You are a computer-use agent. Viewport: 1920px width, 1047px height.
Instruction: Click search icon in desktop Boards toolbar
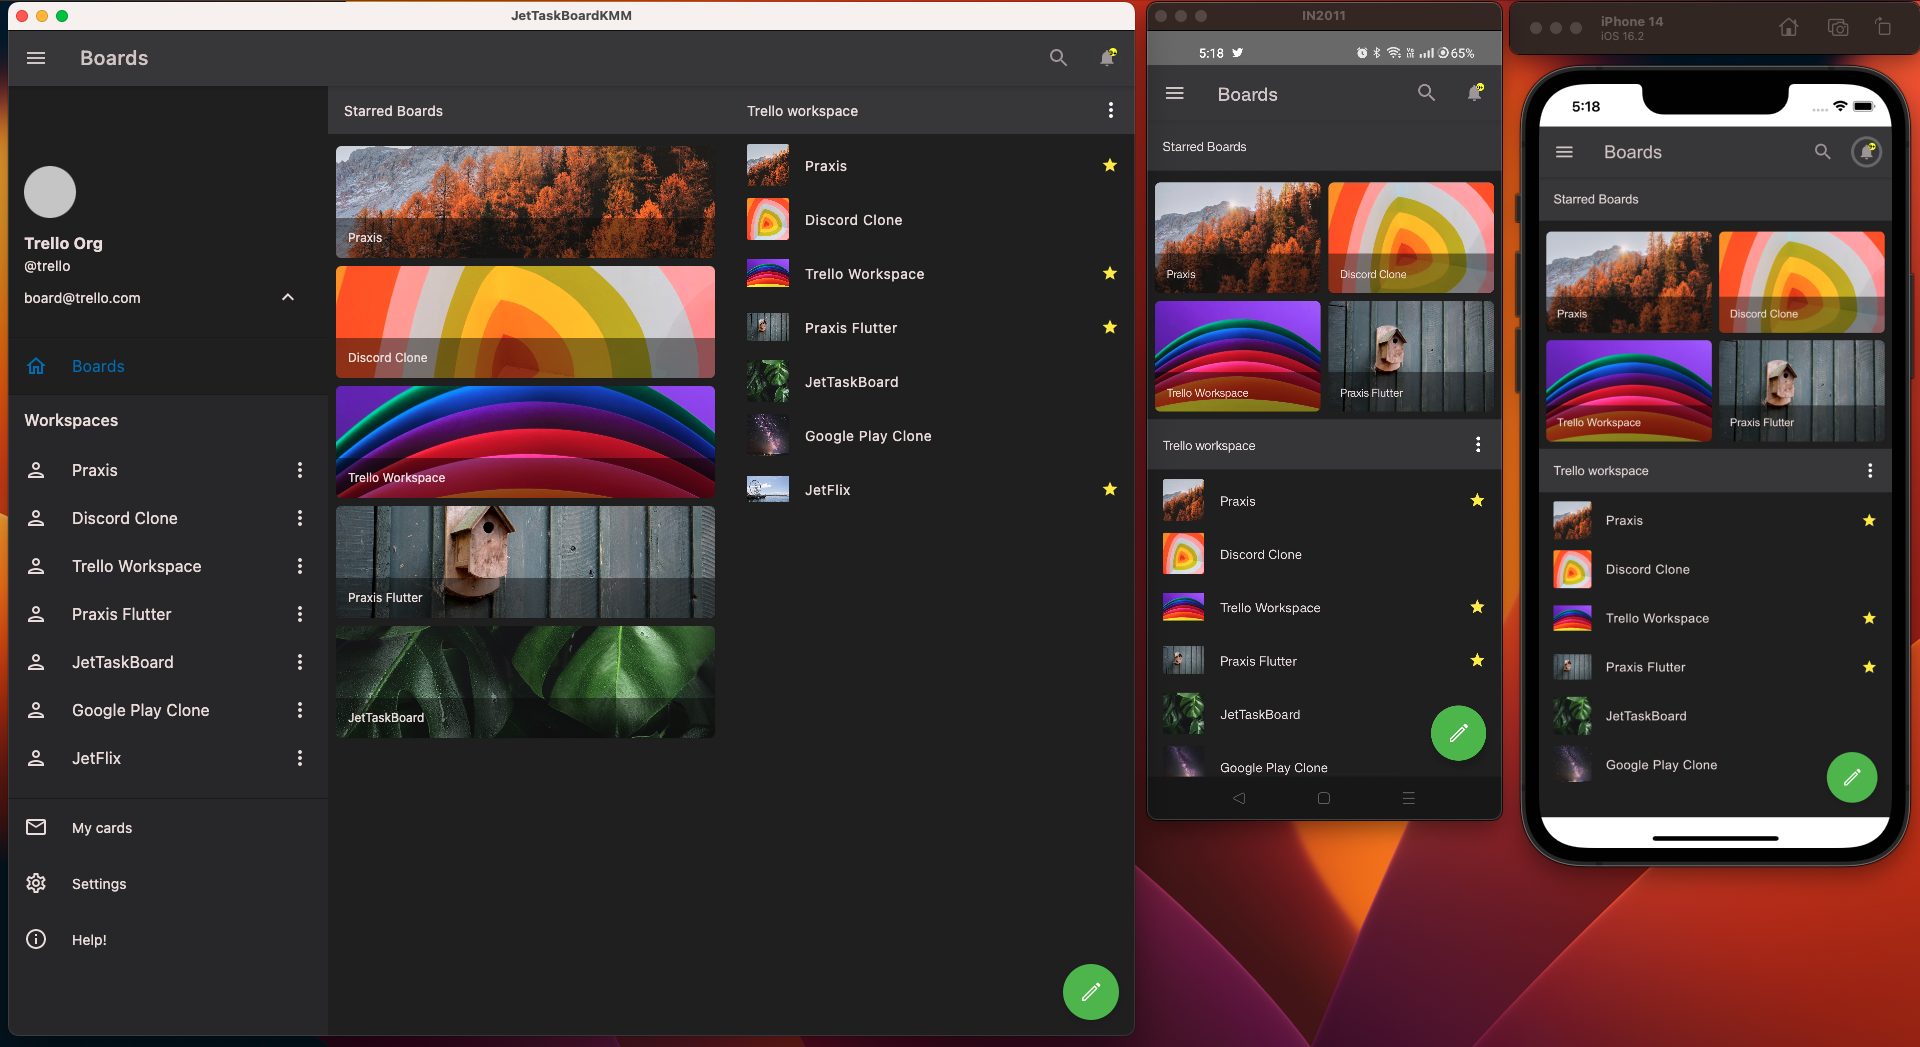point(1058,58)
